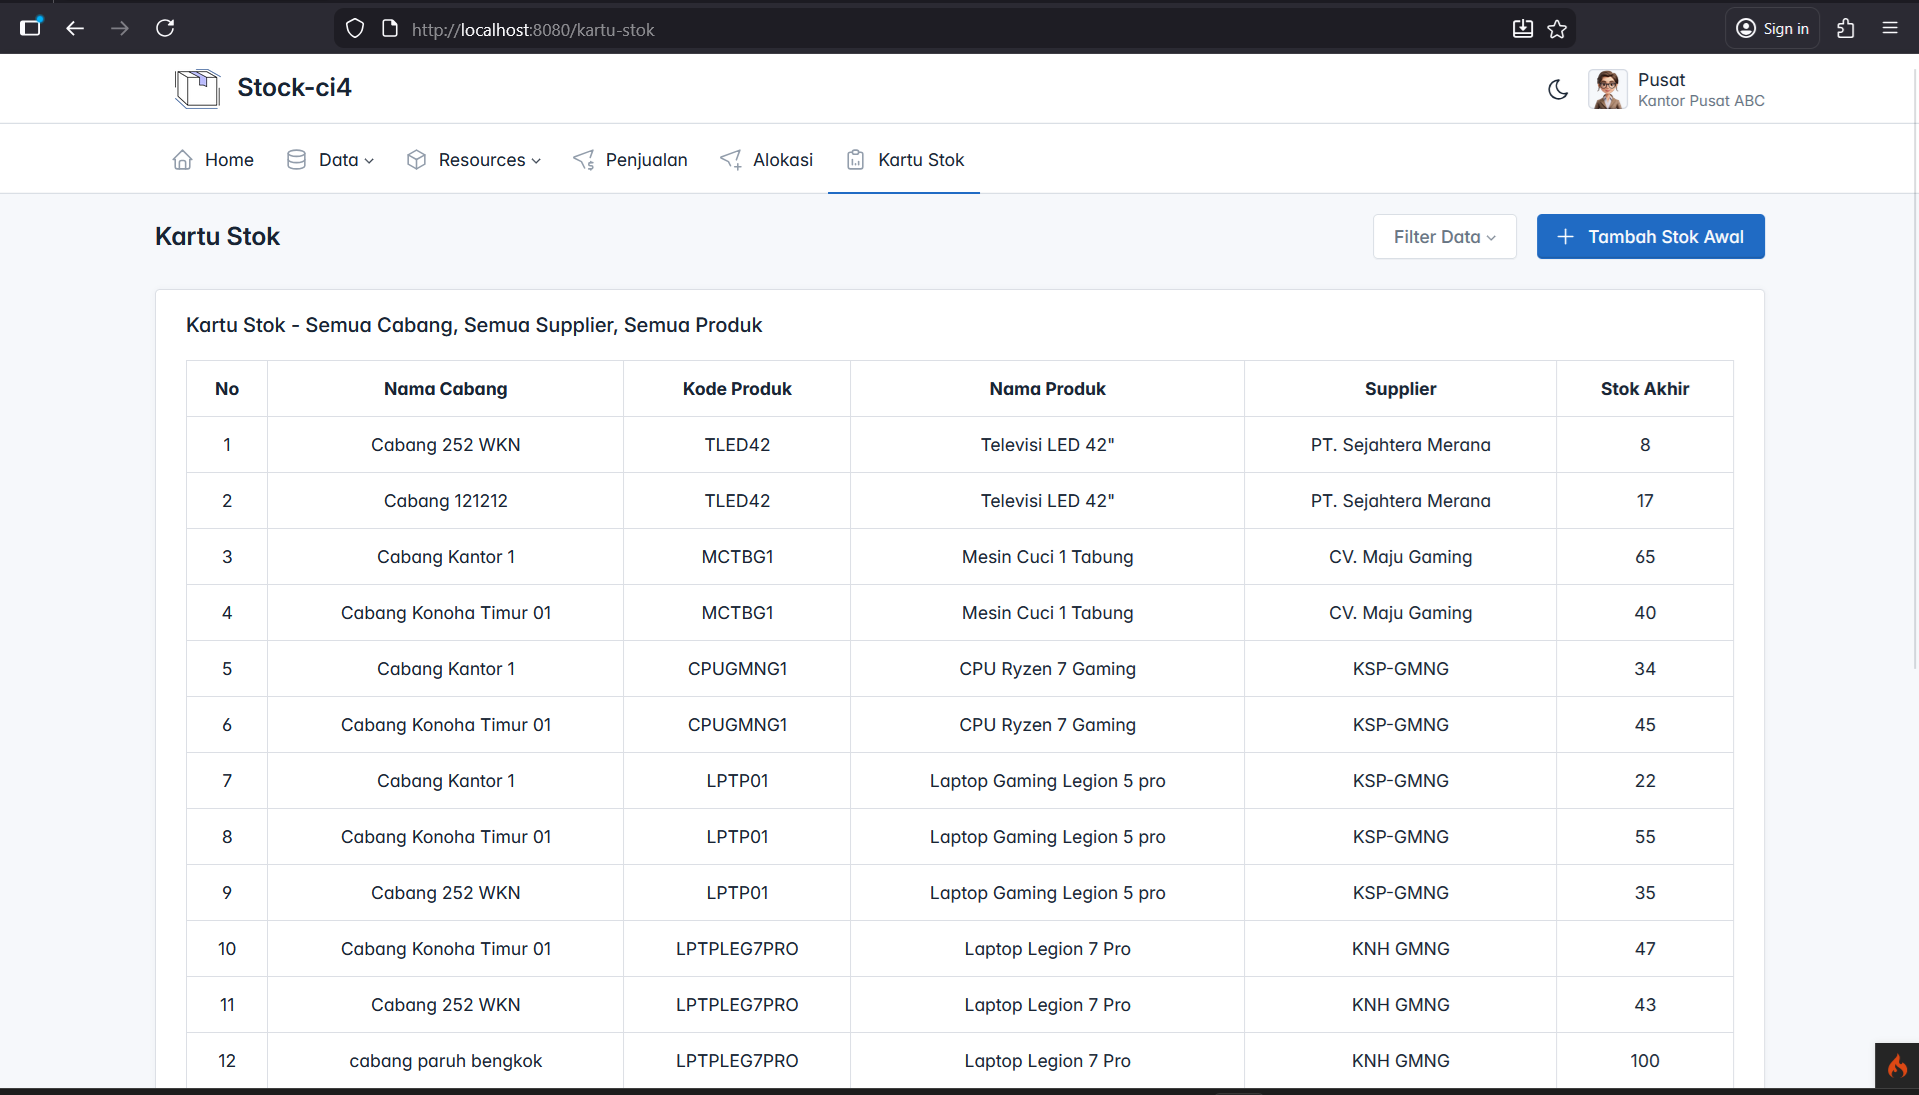Select the cabang paruh bengkok cell
This screenshot has height=1095, width=1919.
coord(446,1061)
